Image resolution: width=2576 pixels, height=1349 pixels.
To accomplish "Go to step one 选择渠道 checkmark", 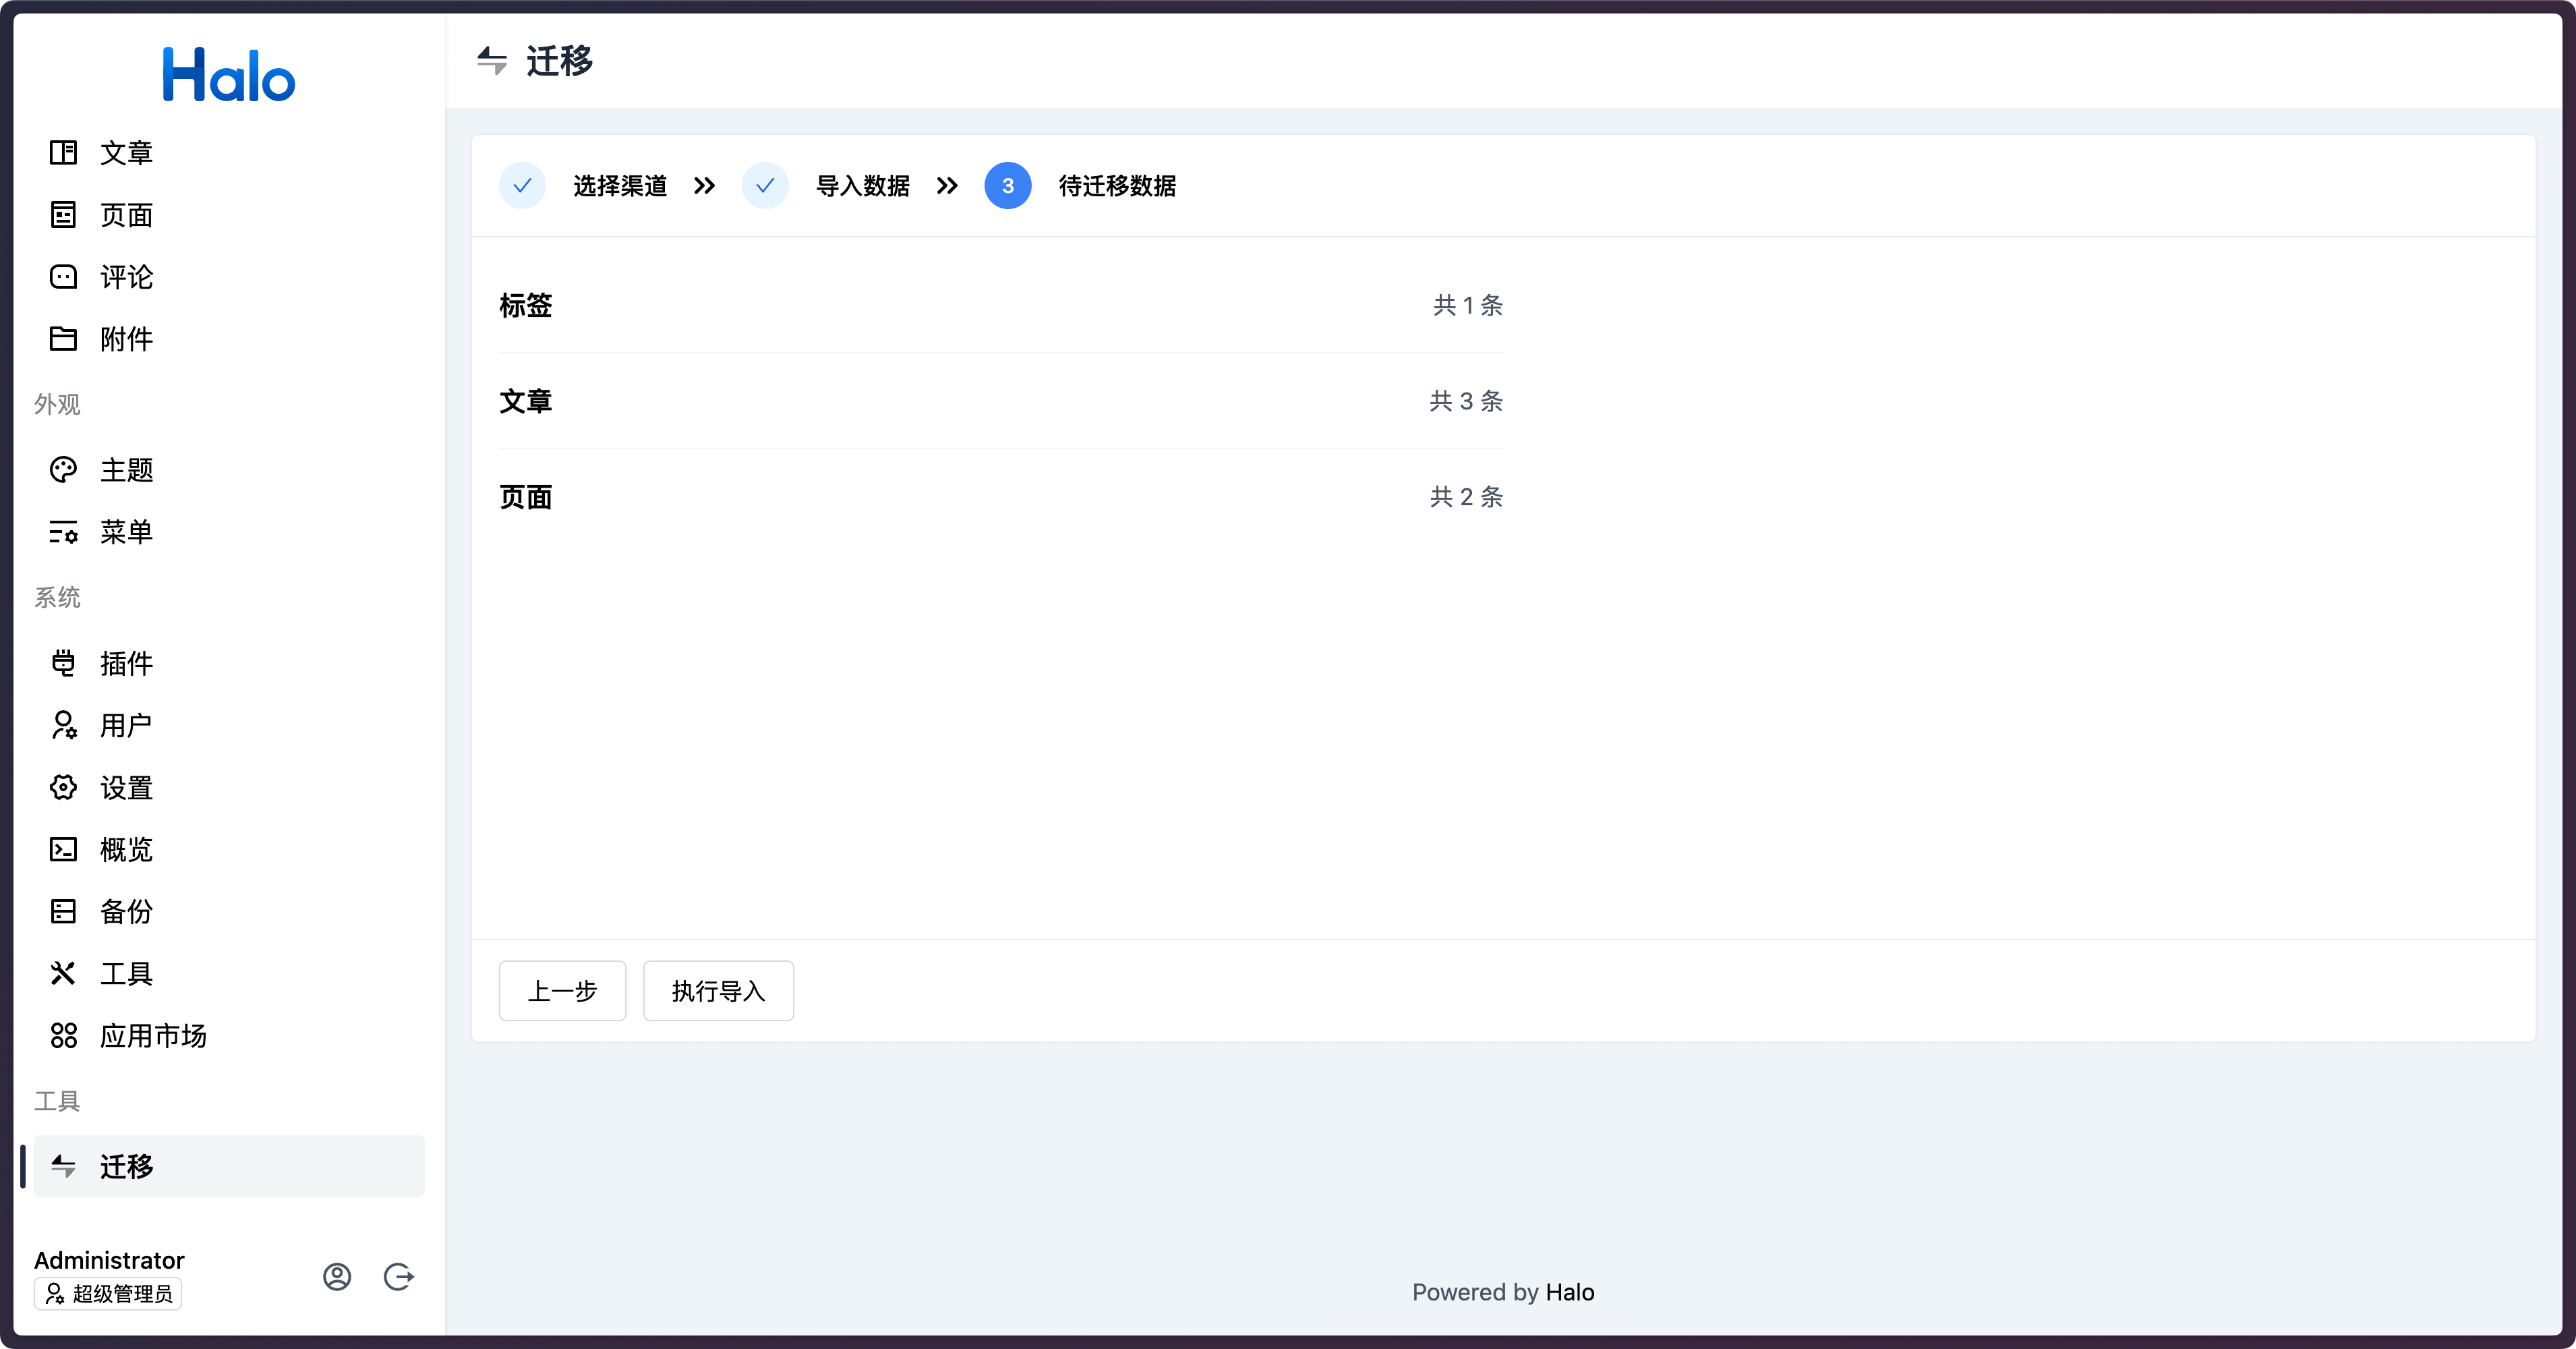I will point(522,186).
